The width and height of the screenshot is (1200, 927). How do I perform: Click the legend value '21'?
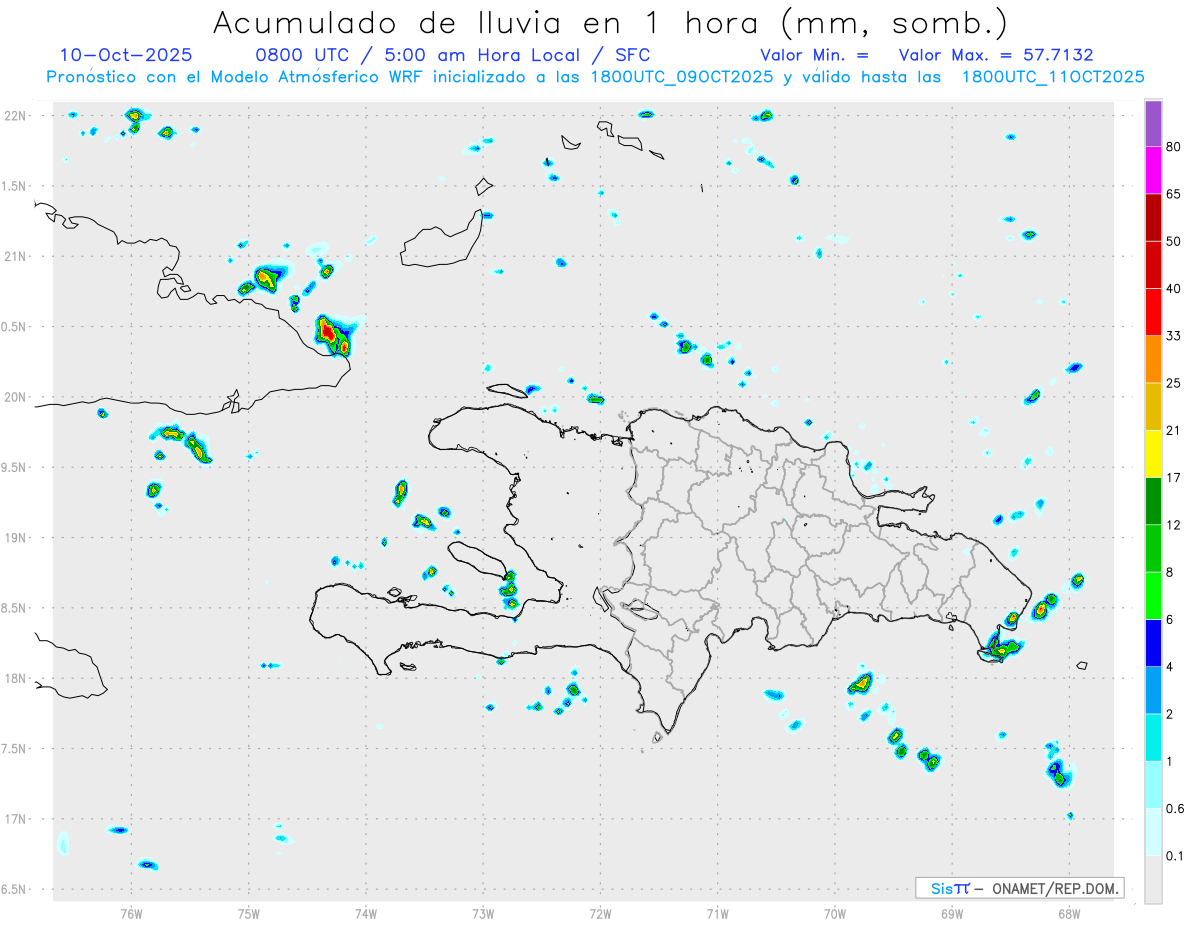tap(1174, 431)
